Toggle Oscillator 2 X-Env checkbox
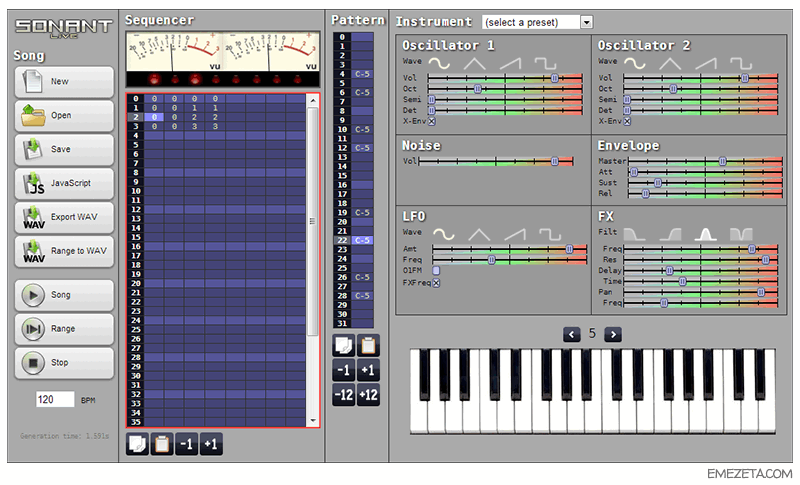Screen dimensions: 800x485 pos(627,121)
